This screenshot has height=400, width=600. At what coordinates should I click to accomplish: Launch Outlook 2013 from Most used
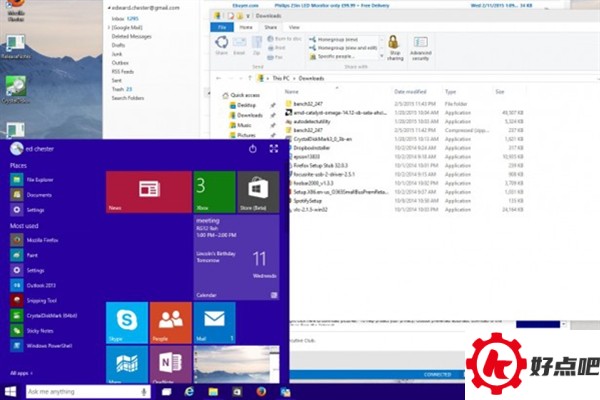click(33, 285)
